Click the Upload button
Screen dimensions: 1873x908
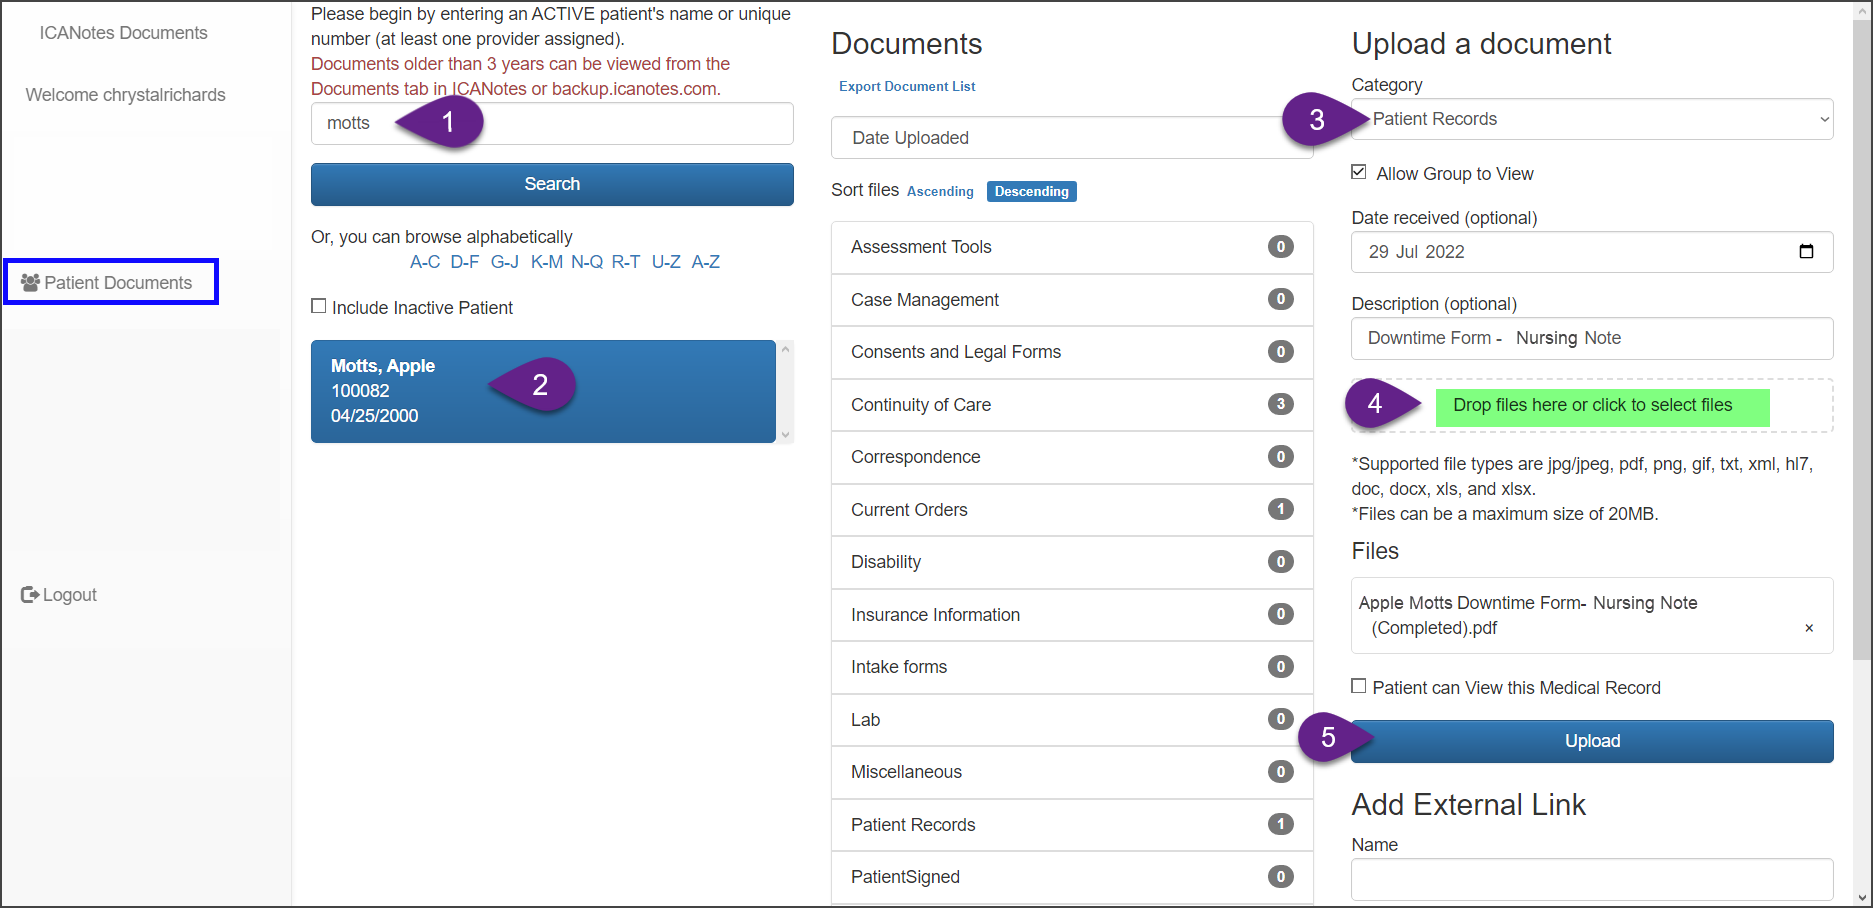pyautogui.click(x=1591, y=741)
